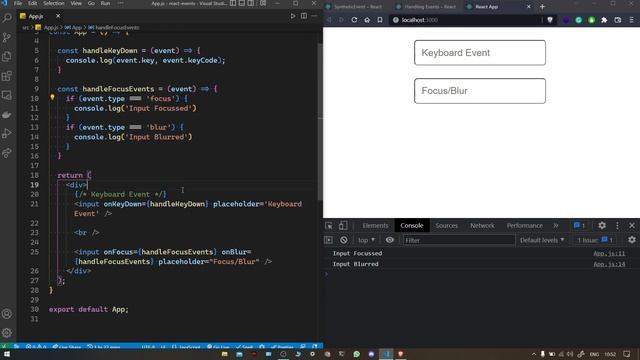This screenshot has height=360, width=640.
Task: Open the 1 Issue link in console toolbar
Action: tap(595, 240)
